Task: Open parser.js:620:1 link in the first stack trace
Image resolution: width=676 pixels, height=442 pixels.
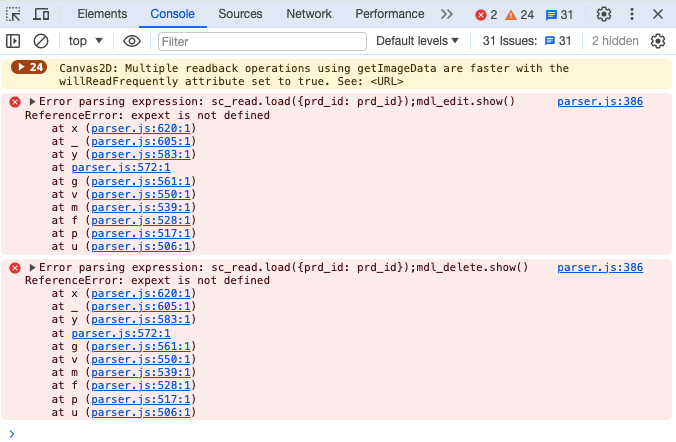Action: pyautogui.click(x=141, y=129)
